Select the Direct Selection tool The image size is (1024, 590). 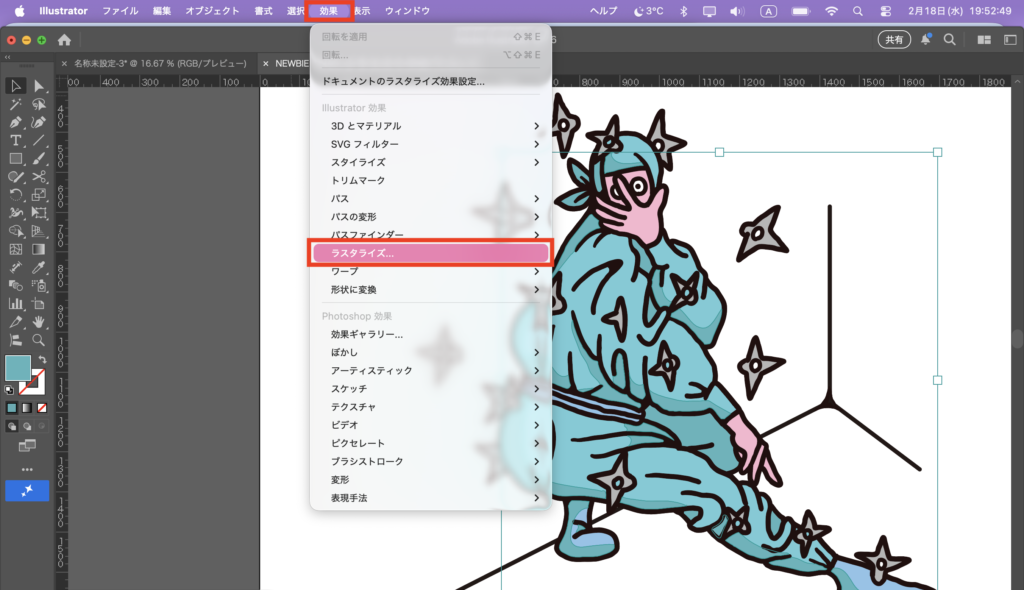(x=39, y=86)
